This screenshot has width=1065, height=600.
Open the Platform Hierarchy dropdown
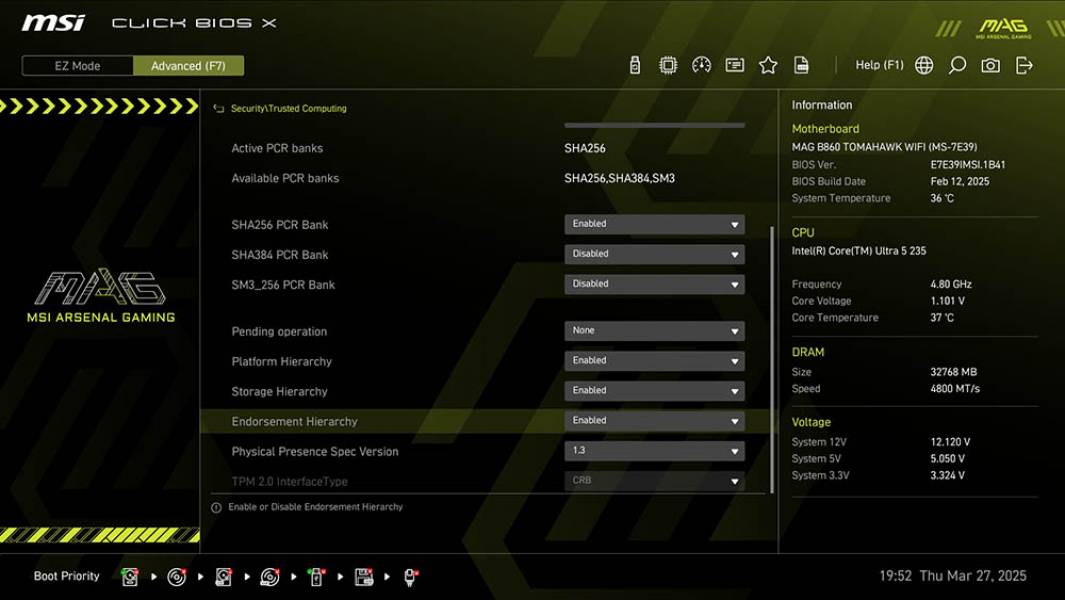[x=654, y=361]
